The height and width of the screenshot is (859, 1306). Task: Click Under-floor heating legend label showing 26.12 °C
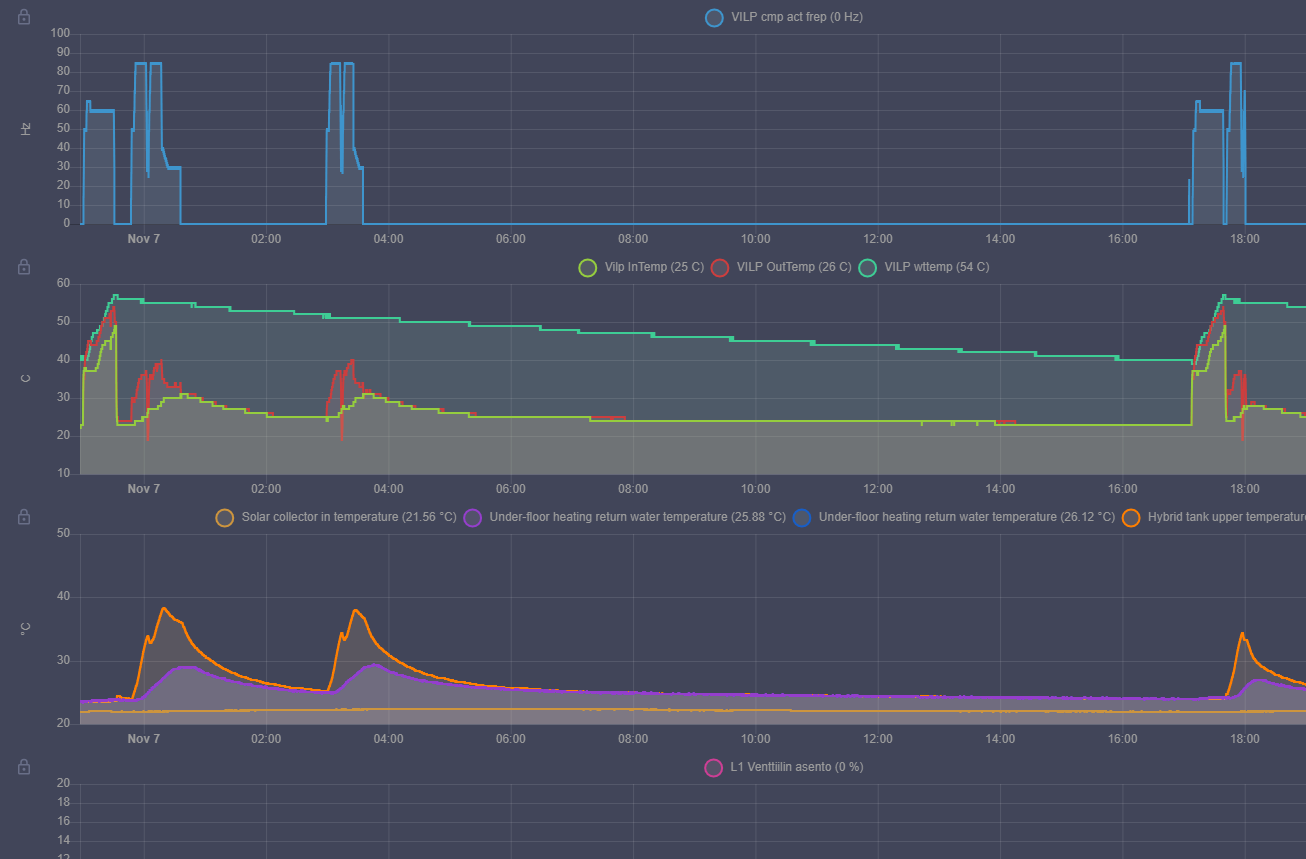pos(966,517)
